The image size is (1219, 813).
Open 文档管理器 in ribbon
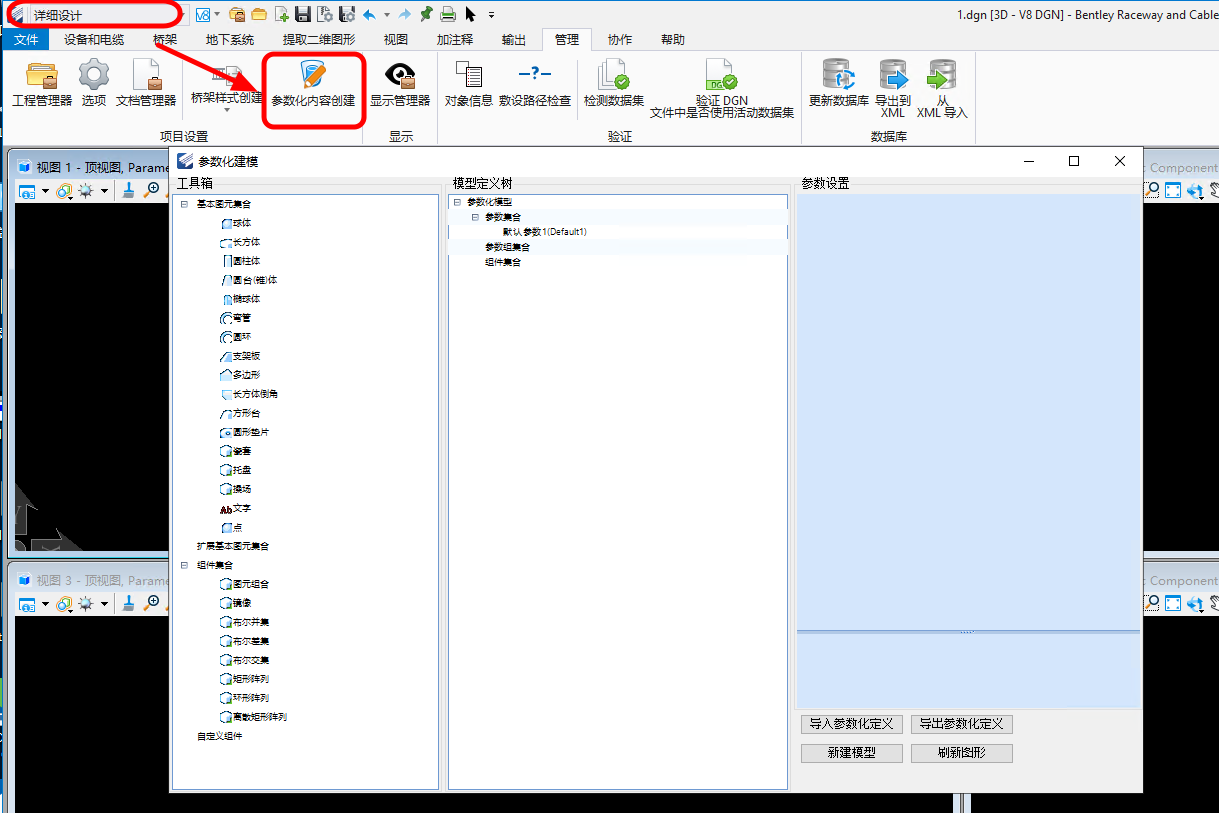point(146,84)
